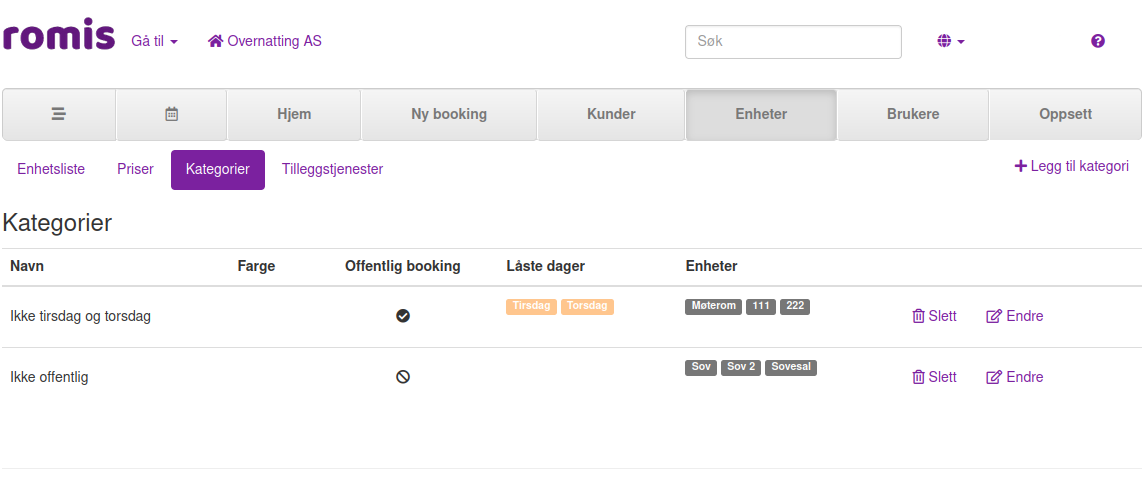Viewport: 1144px width, 485px height.
Task: Go to the Oppsett tab
Action: tap(1065, 115)
